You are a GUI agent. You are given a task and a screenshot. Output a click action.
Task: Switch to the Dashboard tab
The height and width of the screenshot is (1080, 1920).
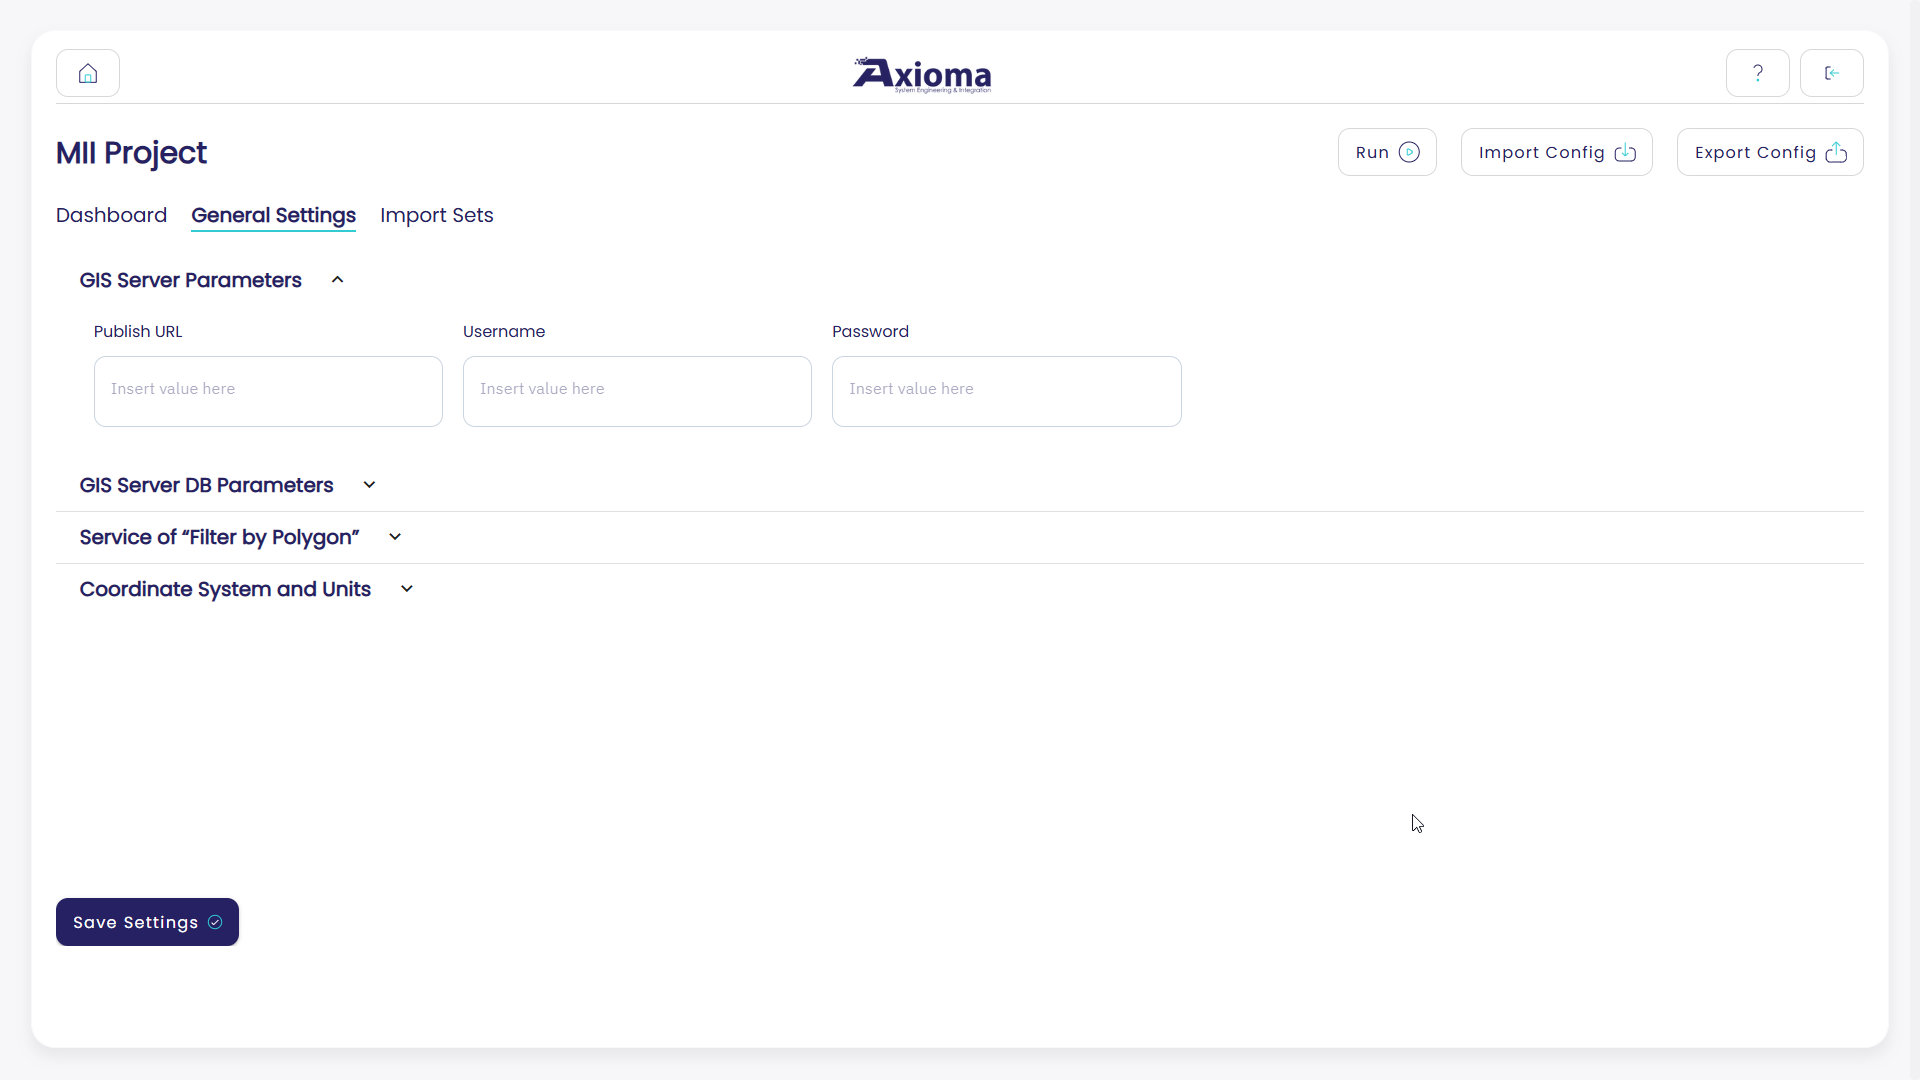pyautogui.click(x=111, y=215)
